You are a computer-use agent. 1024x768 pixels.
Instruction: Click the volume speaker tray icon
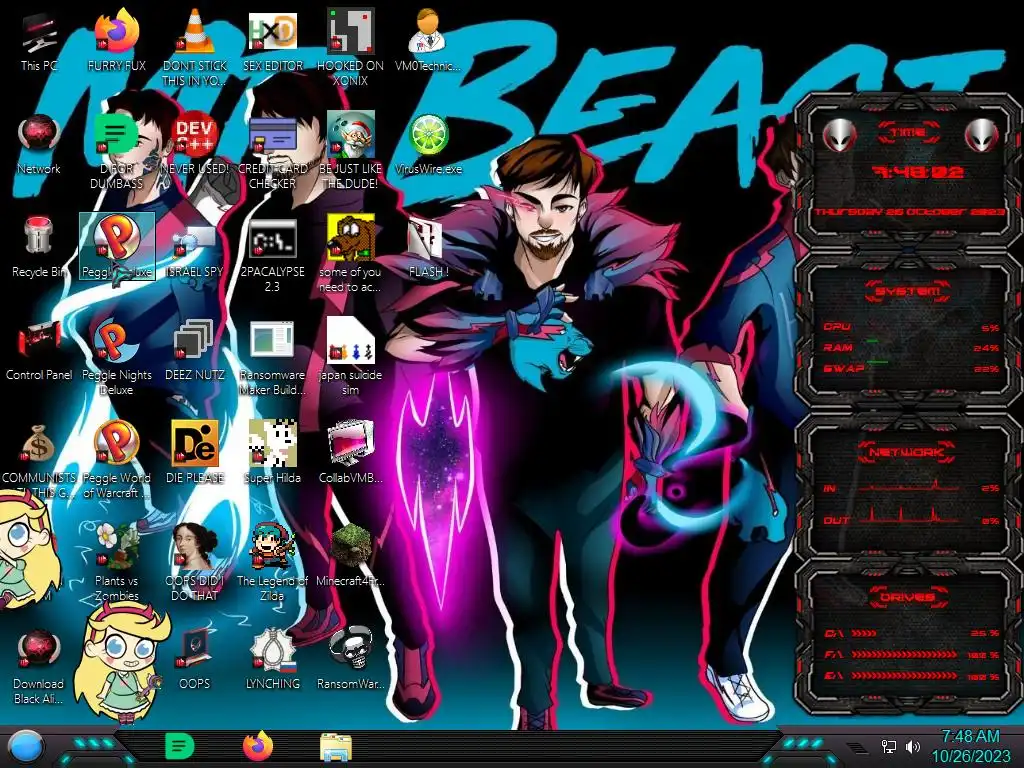pos(913,746)
